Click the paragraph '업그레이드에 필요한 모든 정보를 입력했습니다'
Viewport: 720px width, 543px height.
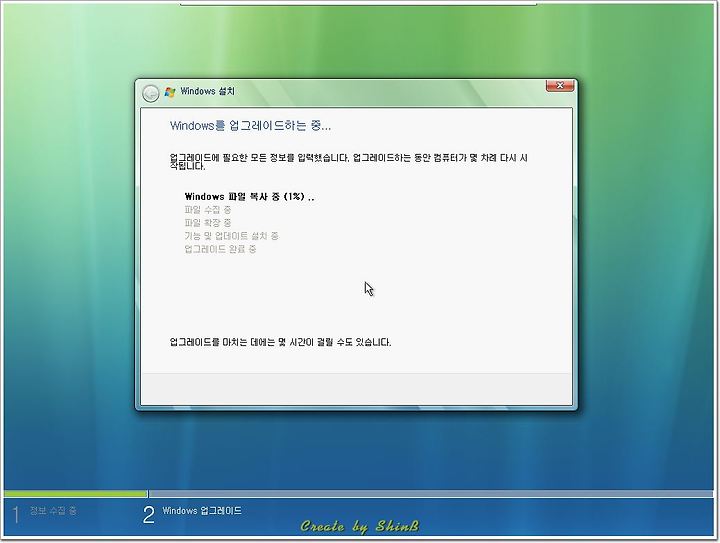click(x=349, y=162)
